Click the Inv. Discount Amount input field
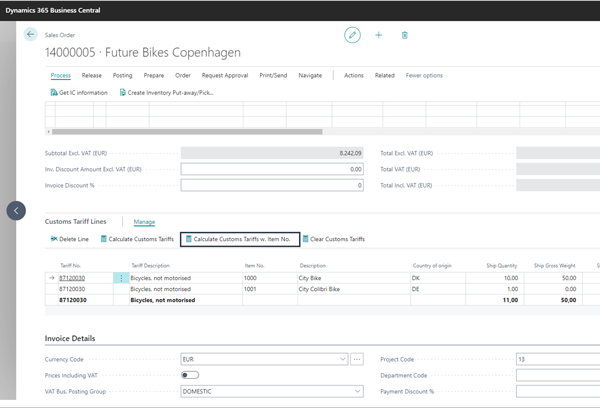This screenshot has height=408, width=600. (x=272, y=169)
